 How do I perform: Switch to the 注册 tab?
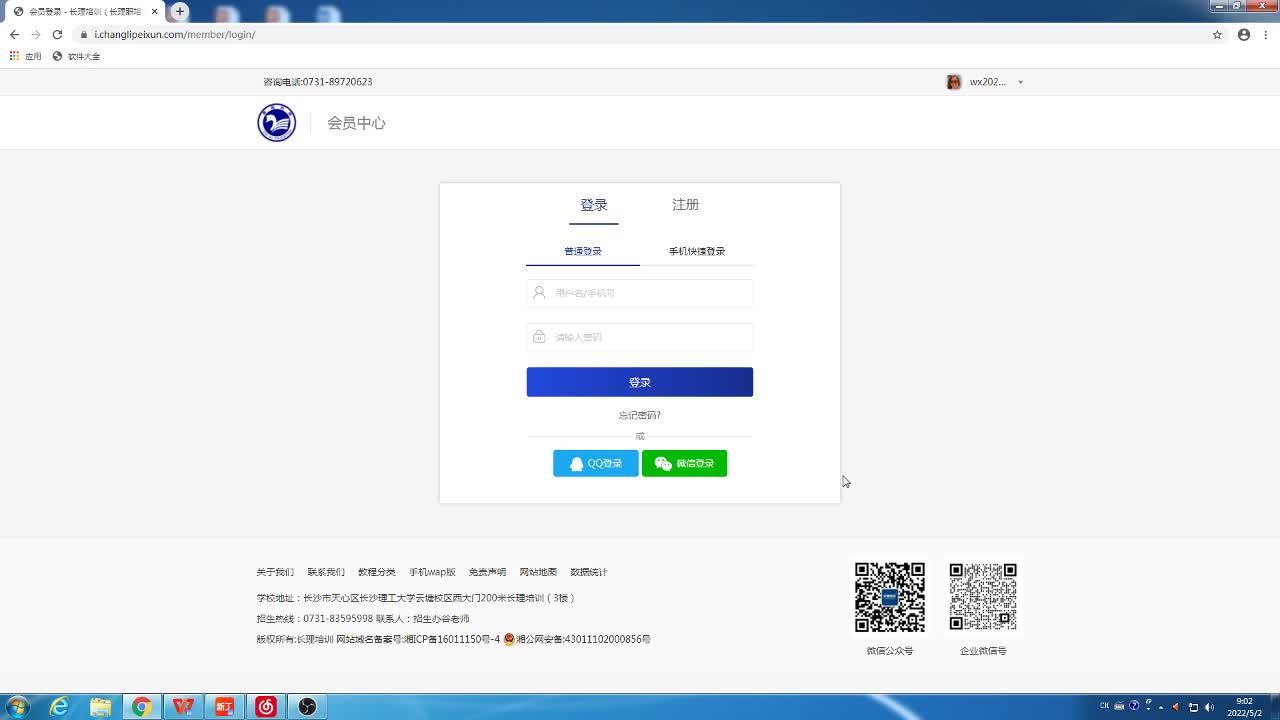(x=685, y=205)
